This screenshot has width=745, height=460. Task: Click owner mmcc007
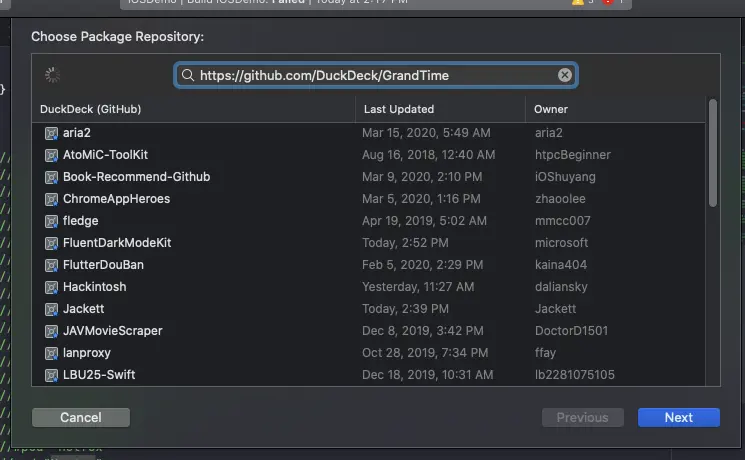pos(563,220)
